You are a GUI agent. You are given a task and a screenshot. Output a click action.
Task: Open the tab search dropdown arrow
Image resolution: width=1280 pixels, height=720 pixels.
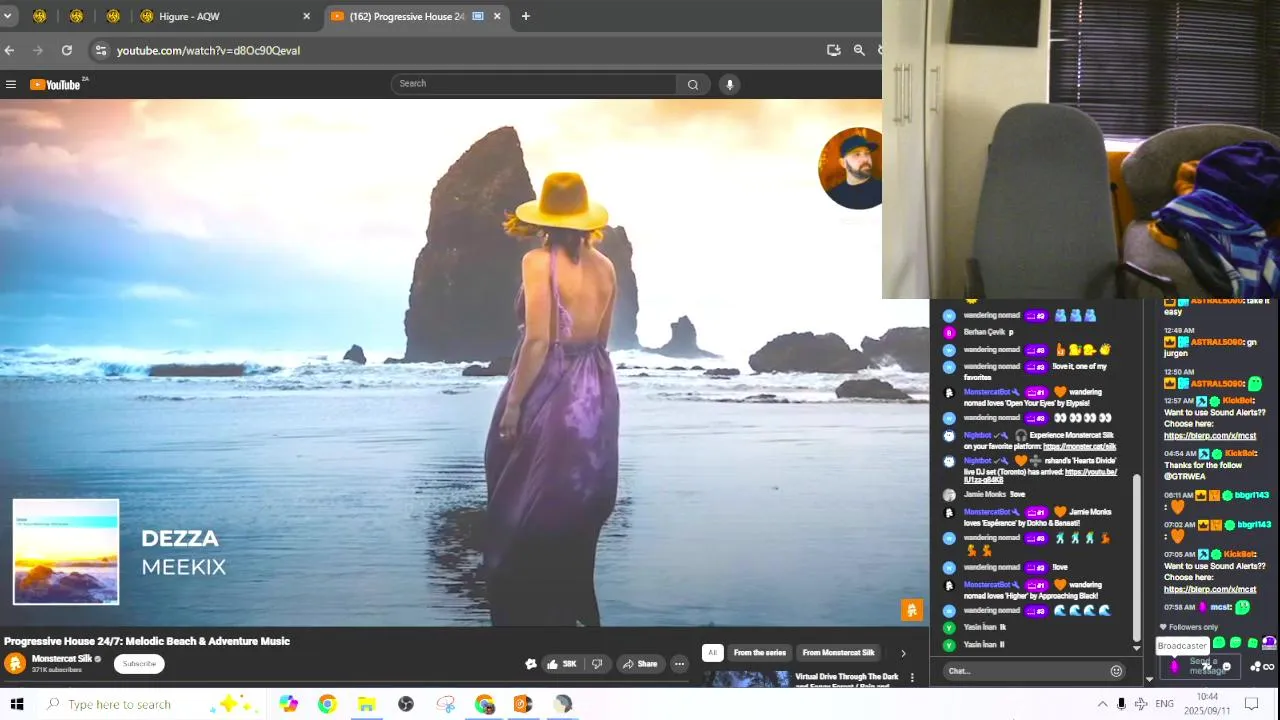point(7,16)
